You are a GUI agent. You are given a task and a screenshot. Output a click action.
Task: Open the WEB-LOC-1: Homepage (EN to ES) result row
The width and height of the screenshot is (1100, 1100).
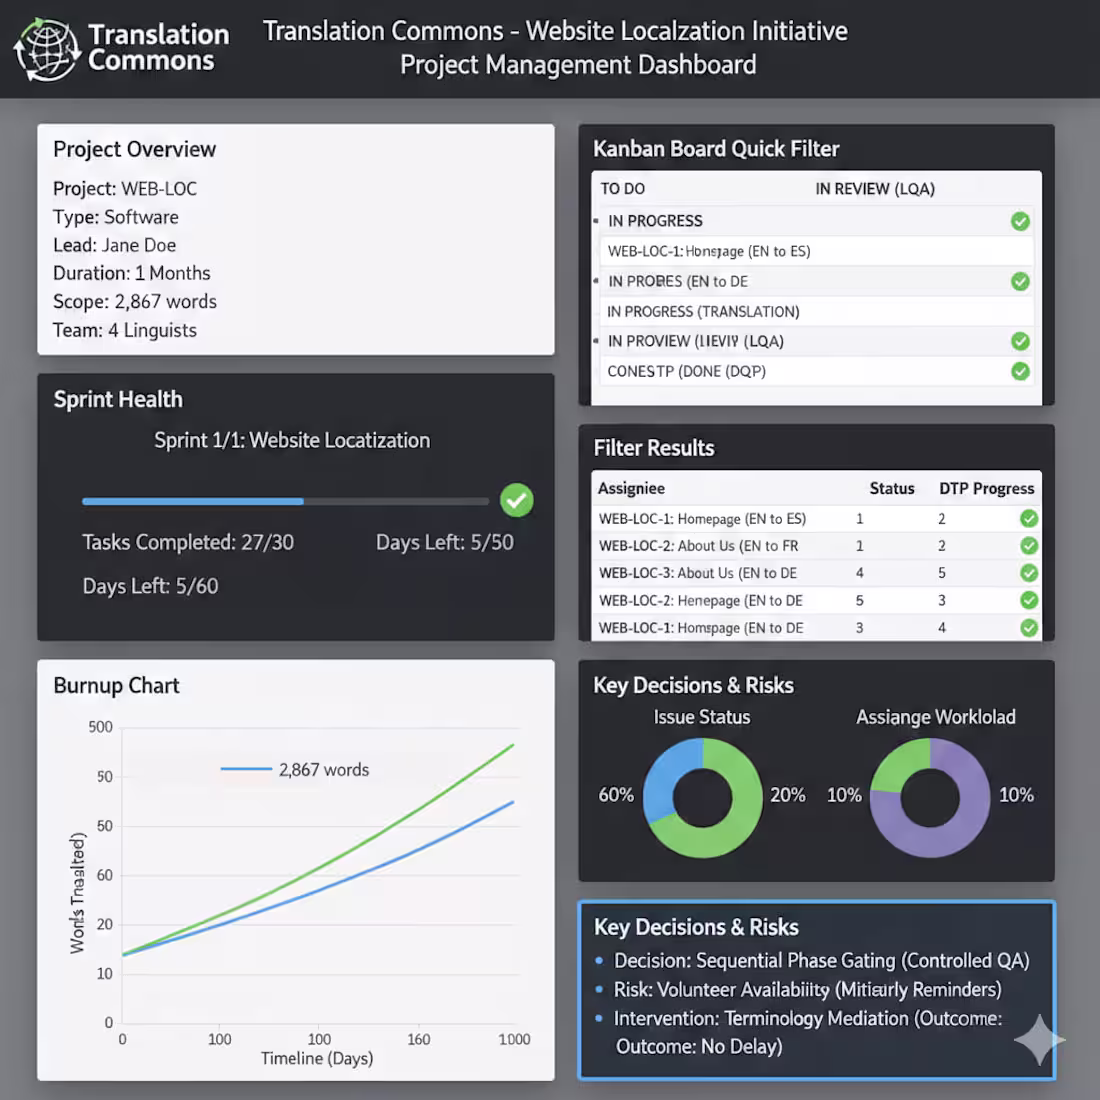click(x=816, y=518)
